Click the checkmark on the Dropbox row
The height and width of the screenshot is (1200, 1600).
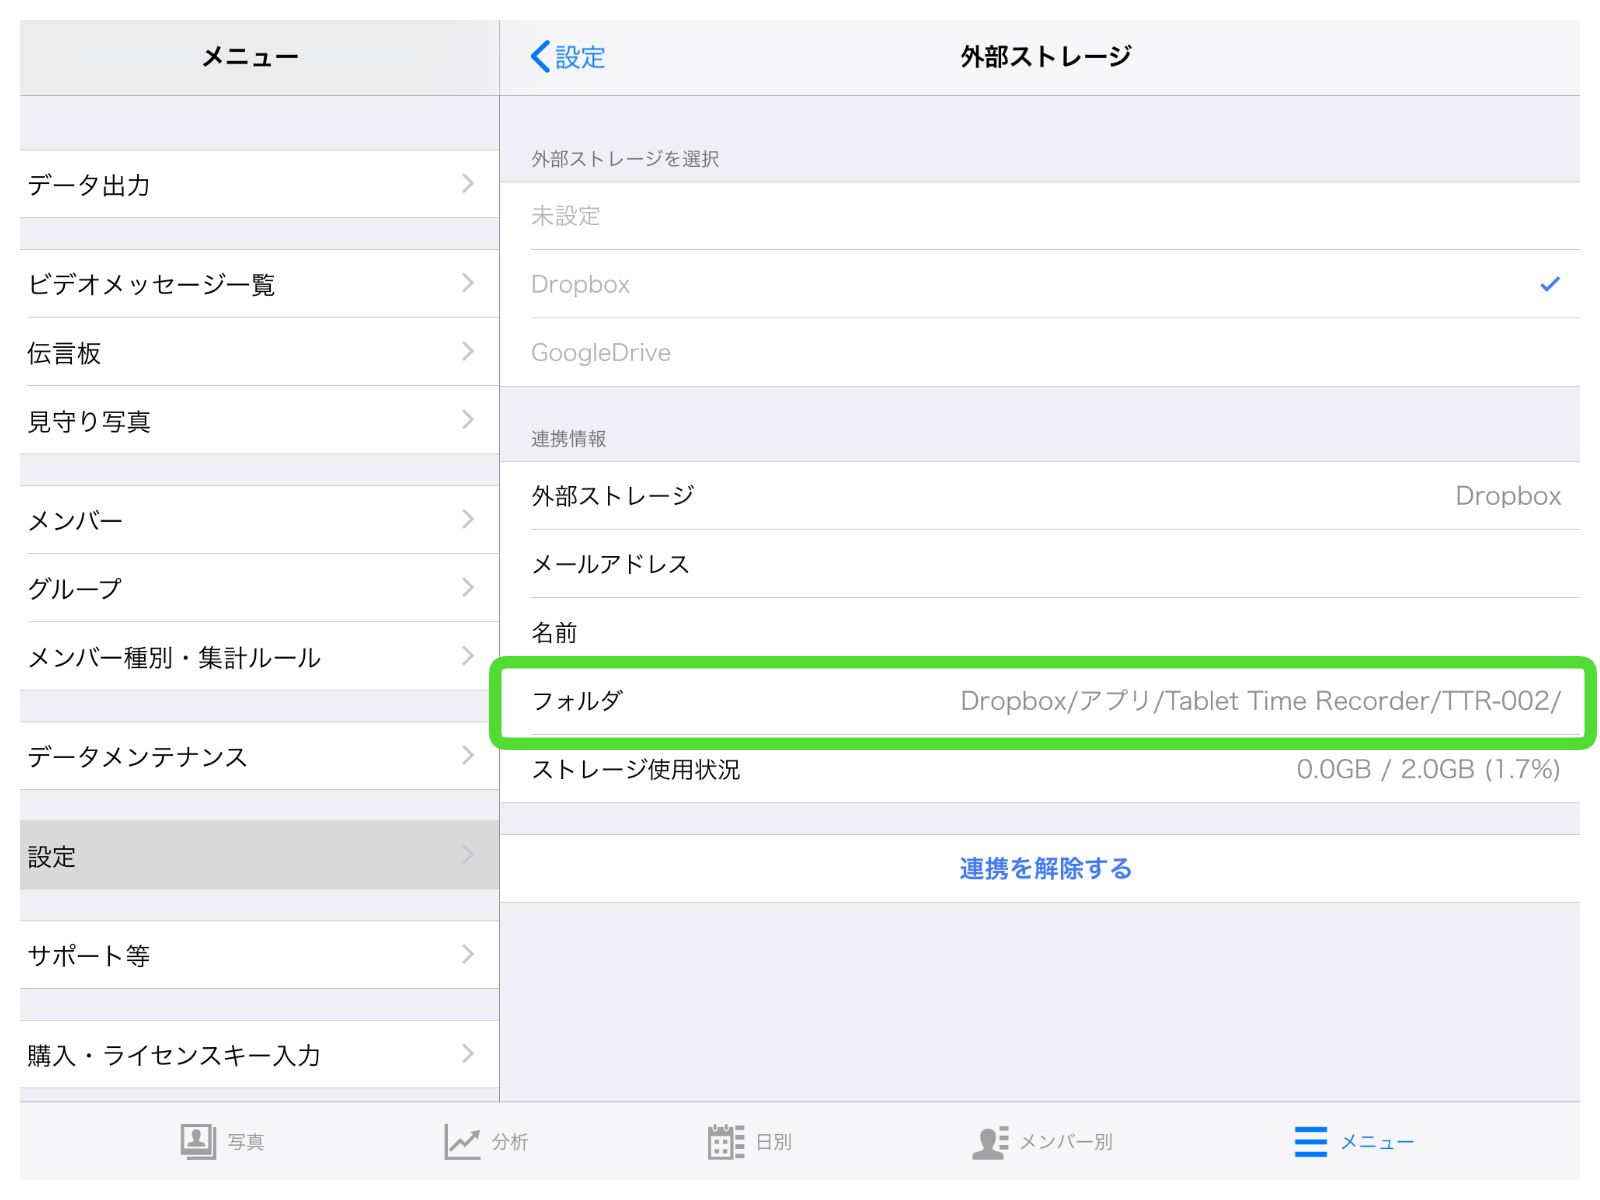(x=1550, y=284)
